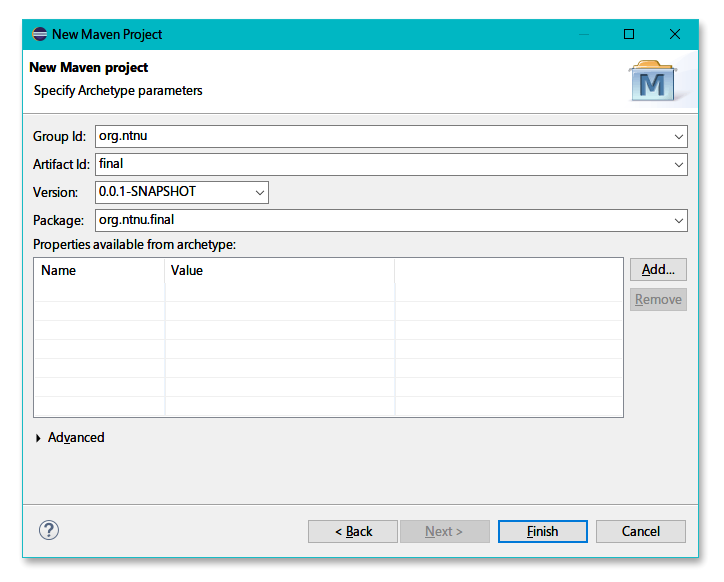Open the Artifact Id dropdown arrow
Screen dimensions: 724x582
pos(678,164)
